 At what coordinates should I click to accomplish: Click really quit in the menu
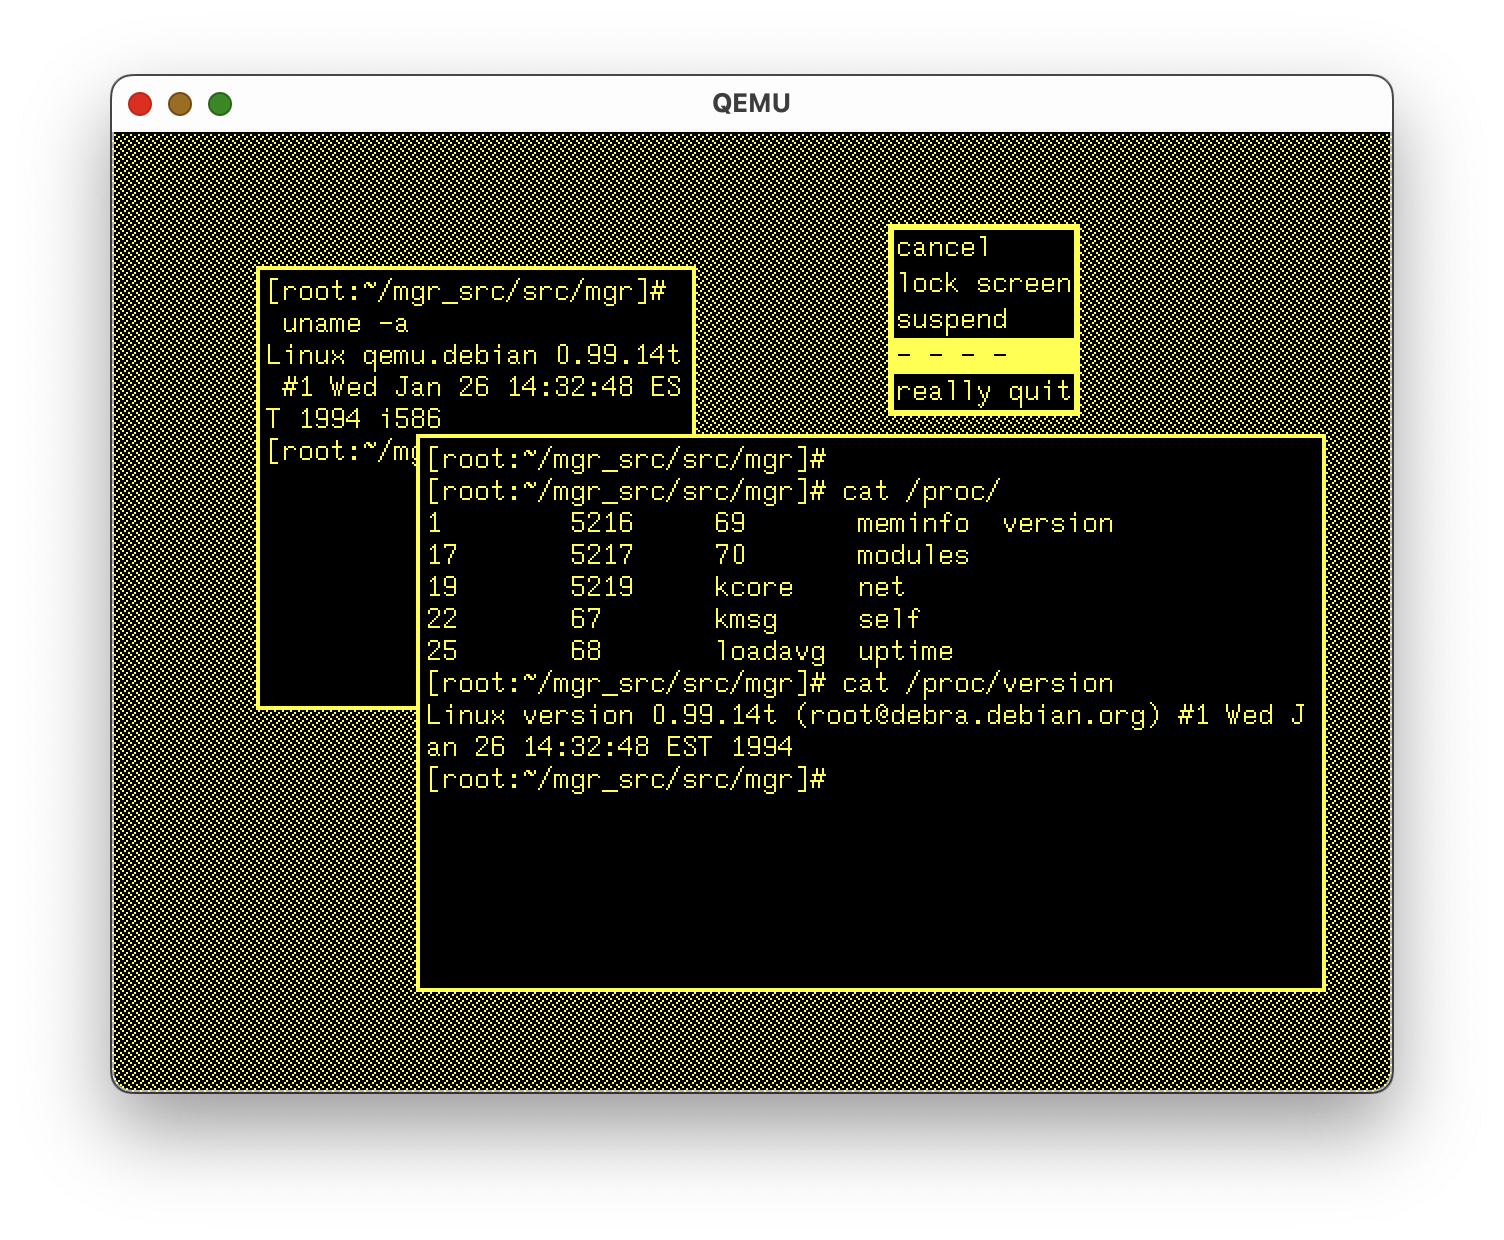983,391
